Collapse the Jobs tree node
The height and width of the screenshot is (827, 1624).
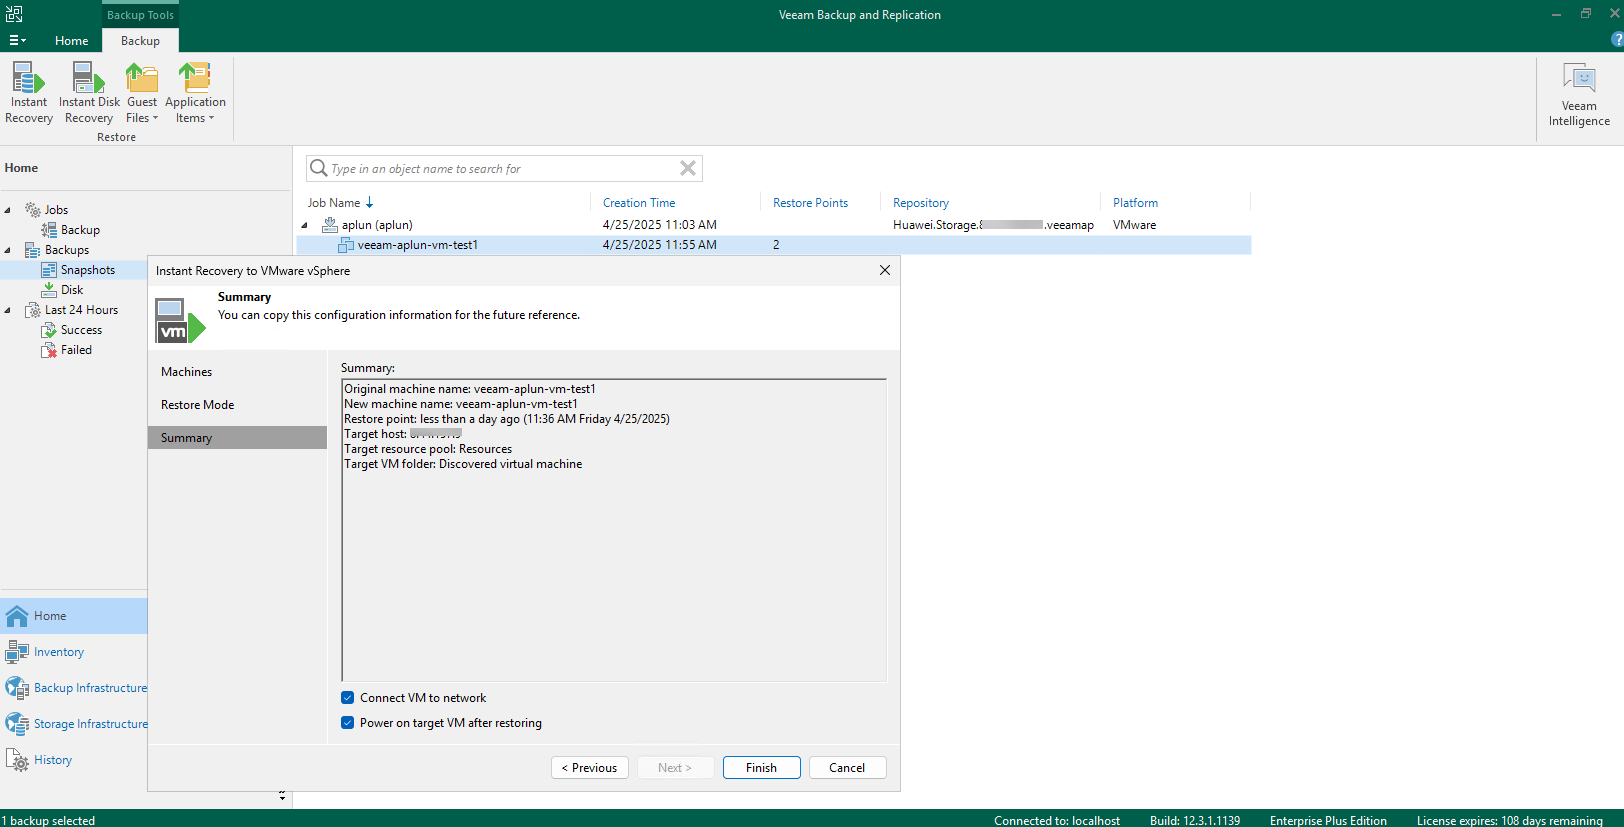click(x=8, y=210)
